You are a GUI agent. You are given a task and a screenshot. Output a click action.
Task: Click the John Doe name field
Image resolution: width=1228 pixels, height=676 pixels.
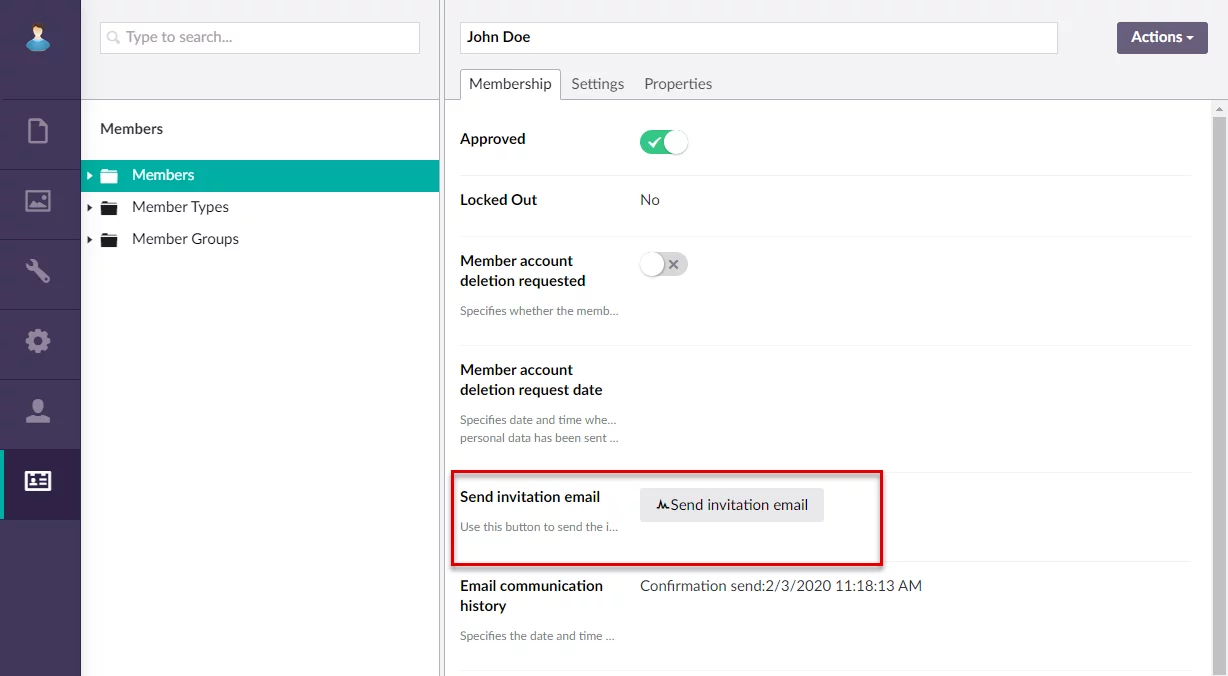[x=758, y=38]
